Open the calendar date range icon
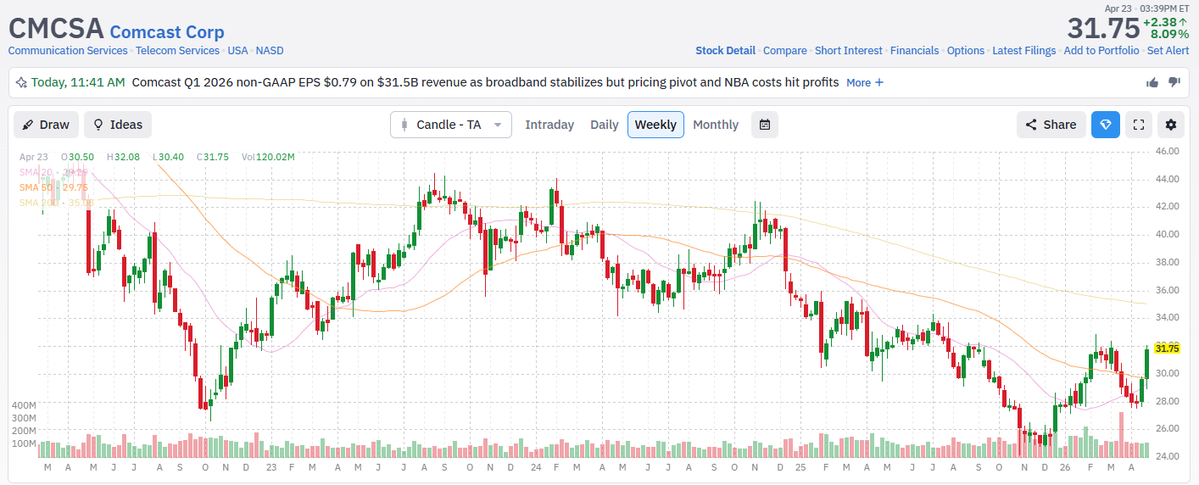Viewport: 1199px width, 485px height. tap(765, 125)
